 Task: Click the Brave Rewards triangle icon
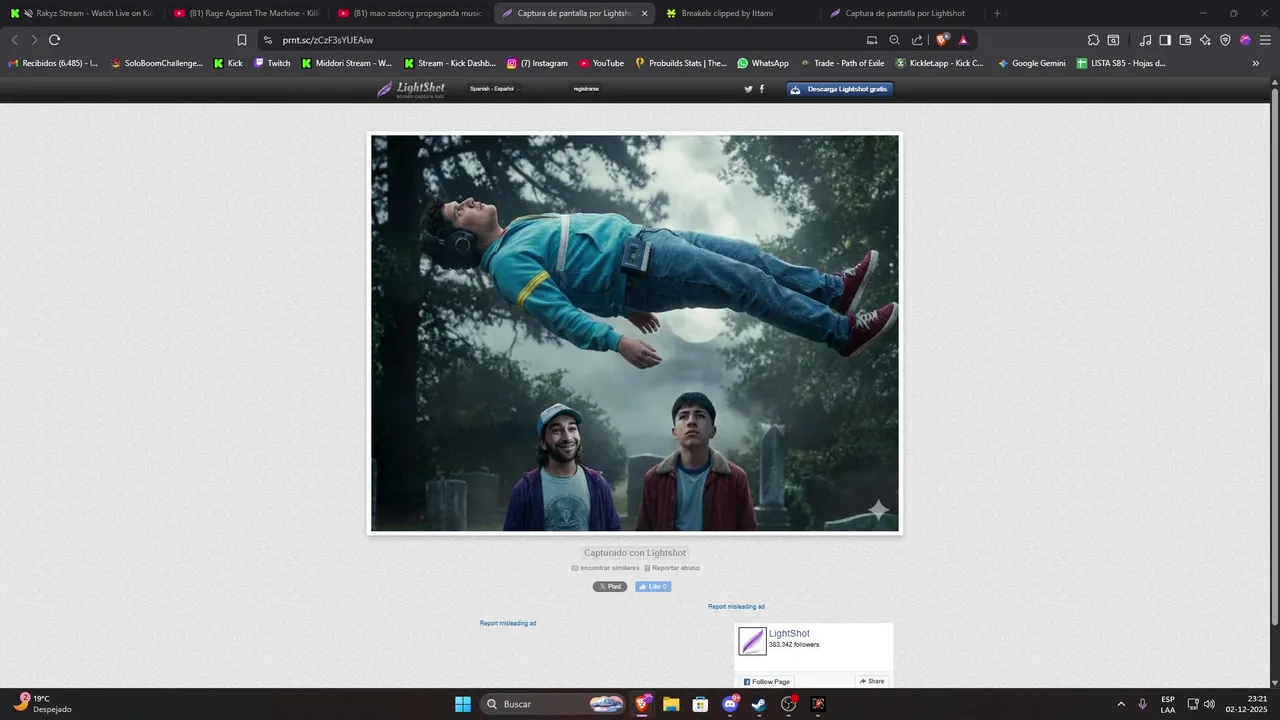click(963, 40)
